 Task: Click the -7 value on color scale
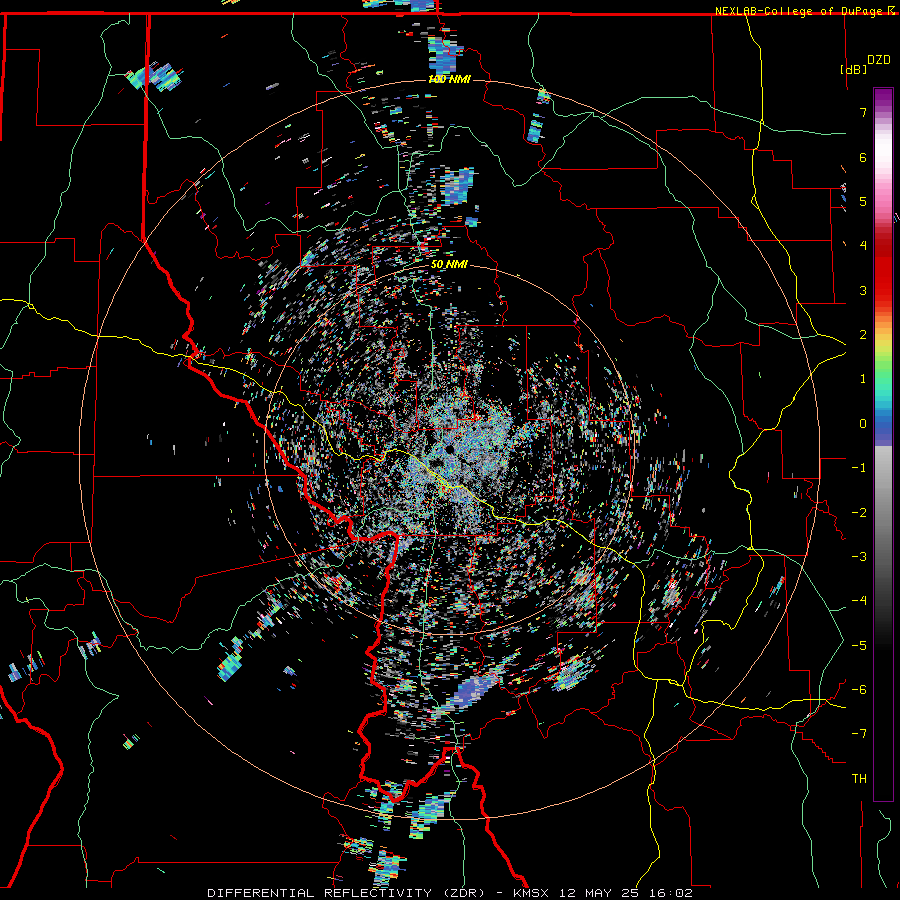coord(859,734)
